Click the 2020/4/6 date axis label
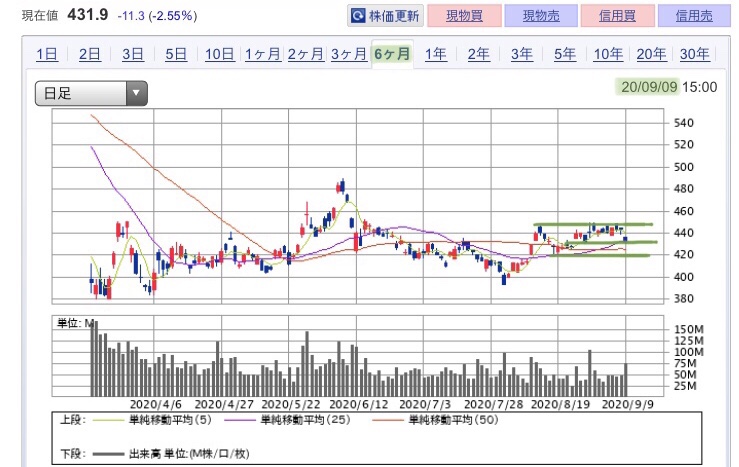739x467 pixels. click(156, 404)
